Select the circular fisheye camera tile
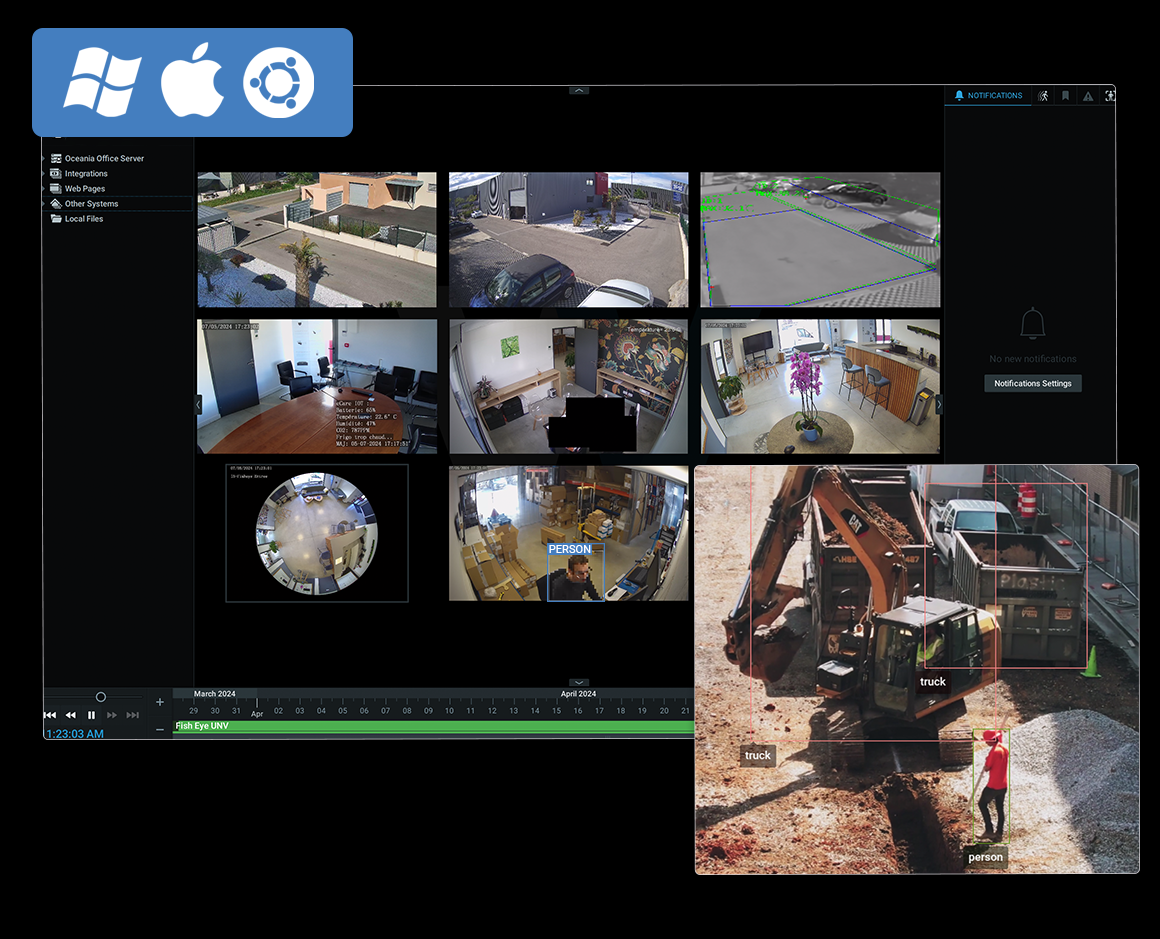The width and height of the screenshot is (1160, 939). pos(317,533)
